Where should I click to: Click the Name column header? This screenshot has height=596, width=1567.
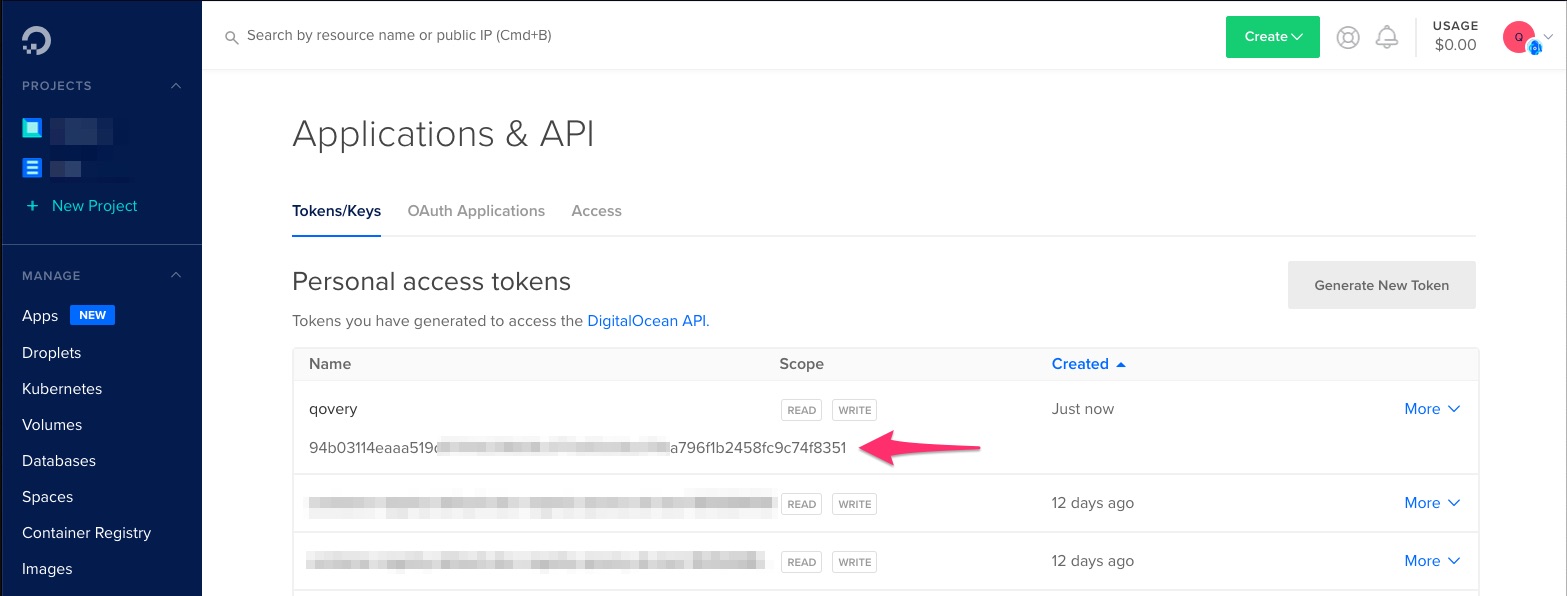click(x=330, y=364)
